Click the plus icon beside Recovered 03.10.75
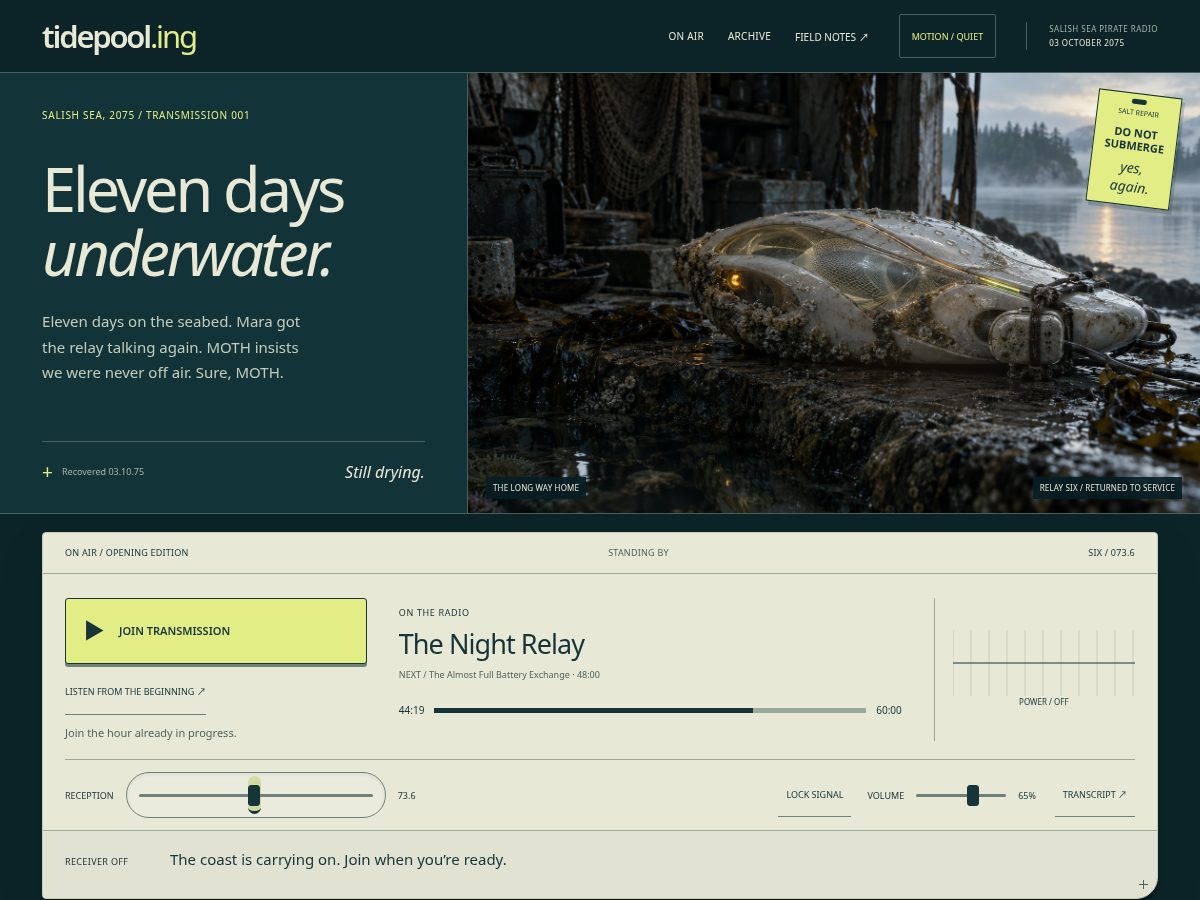This screenshot has width=1200, height=900. [x=47, y=472]
